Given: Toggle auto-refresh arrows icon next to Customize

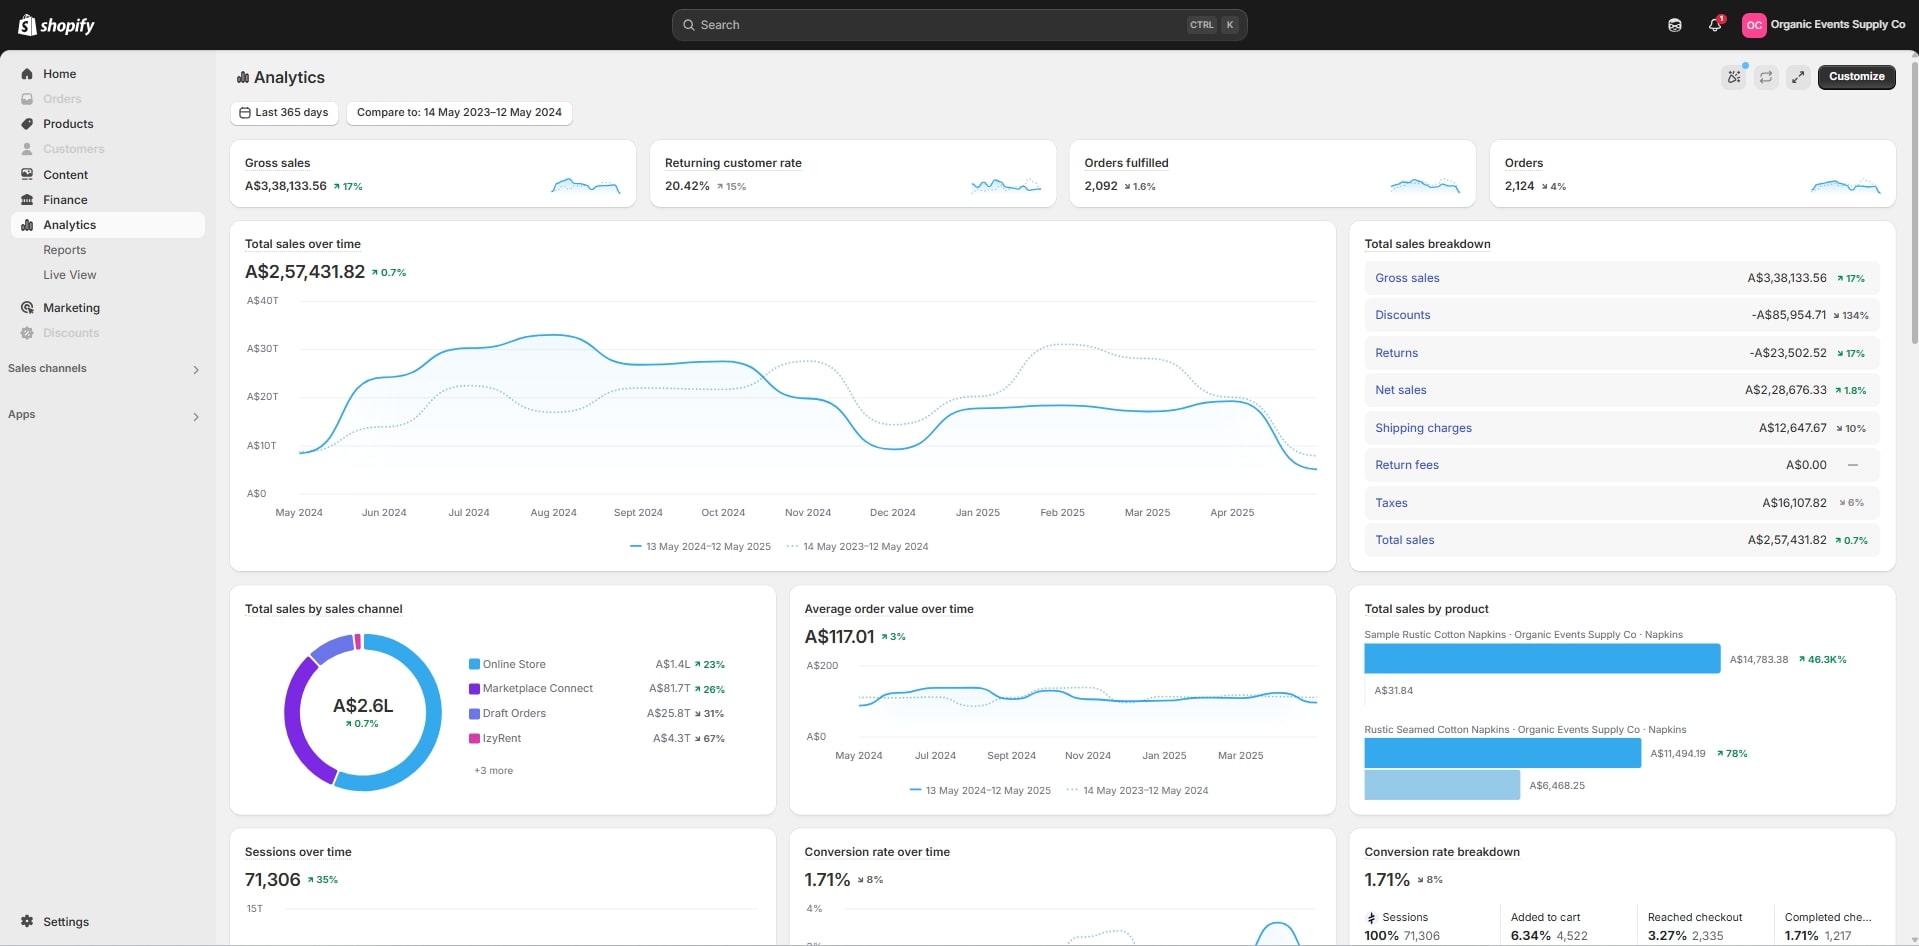Looking at the screenshot, I should [1766, 77].
